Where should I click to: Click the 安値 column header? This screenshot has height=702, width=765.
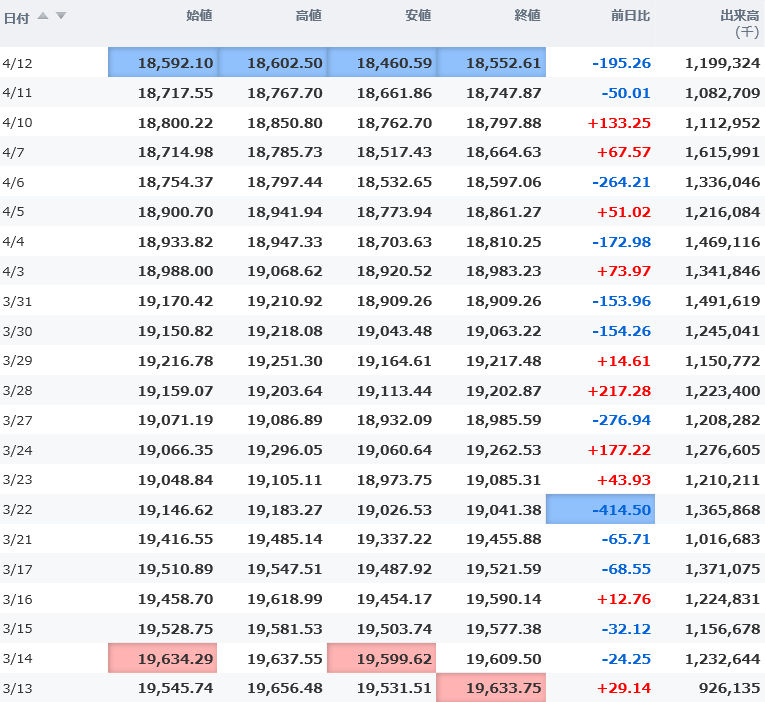point(418,16)
